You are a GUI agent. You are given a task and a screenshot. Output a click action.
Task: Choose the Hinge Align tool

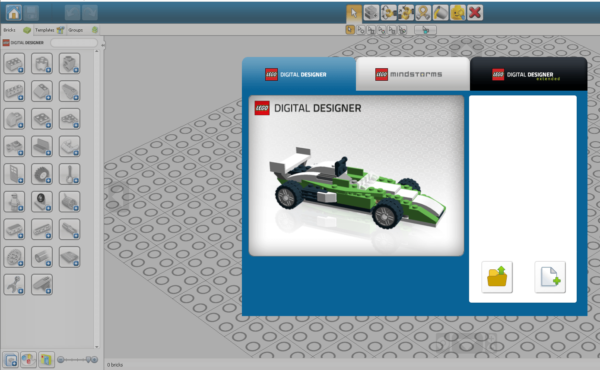click(x=406, y=13)
